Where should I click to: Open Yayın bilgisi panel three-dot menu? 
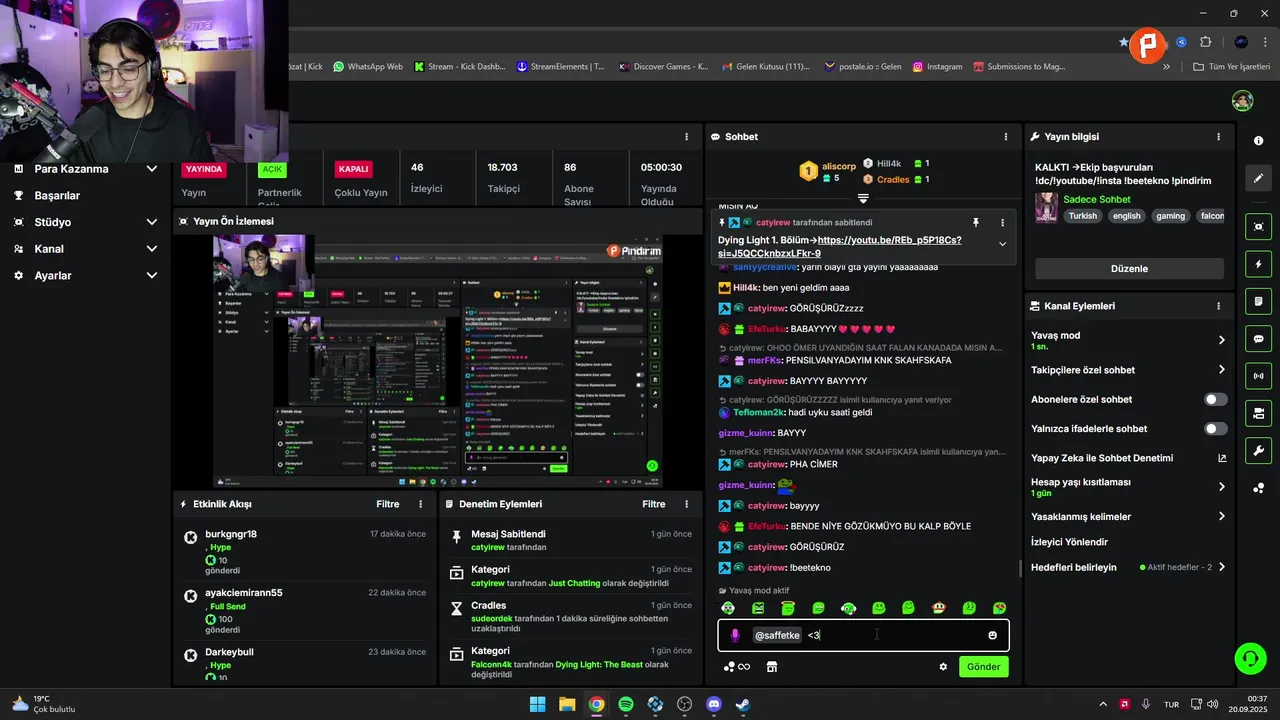(1218, 137)
